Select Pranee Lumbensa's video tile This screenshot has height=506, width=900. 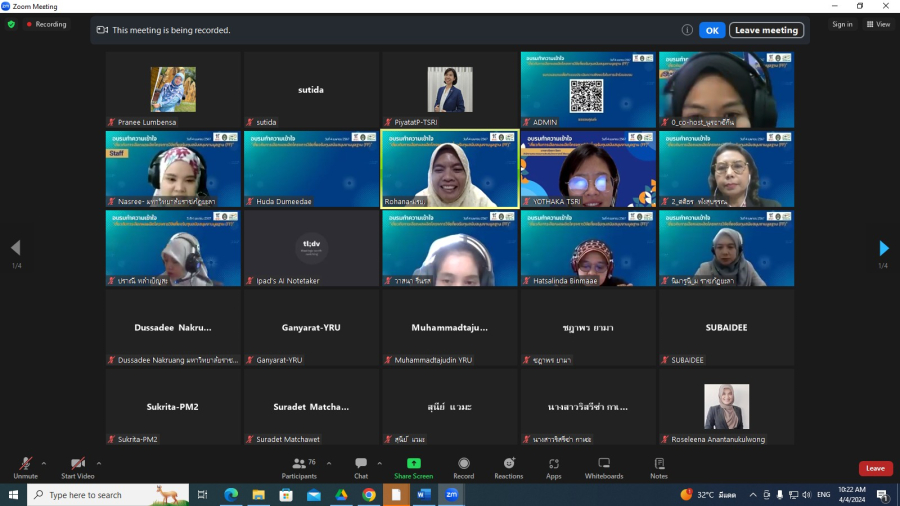[173, 89]
